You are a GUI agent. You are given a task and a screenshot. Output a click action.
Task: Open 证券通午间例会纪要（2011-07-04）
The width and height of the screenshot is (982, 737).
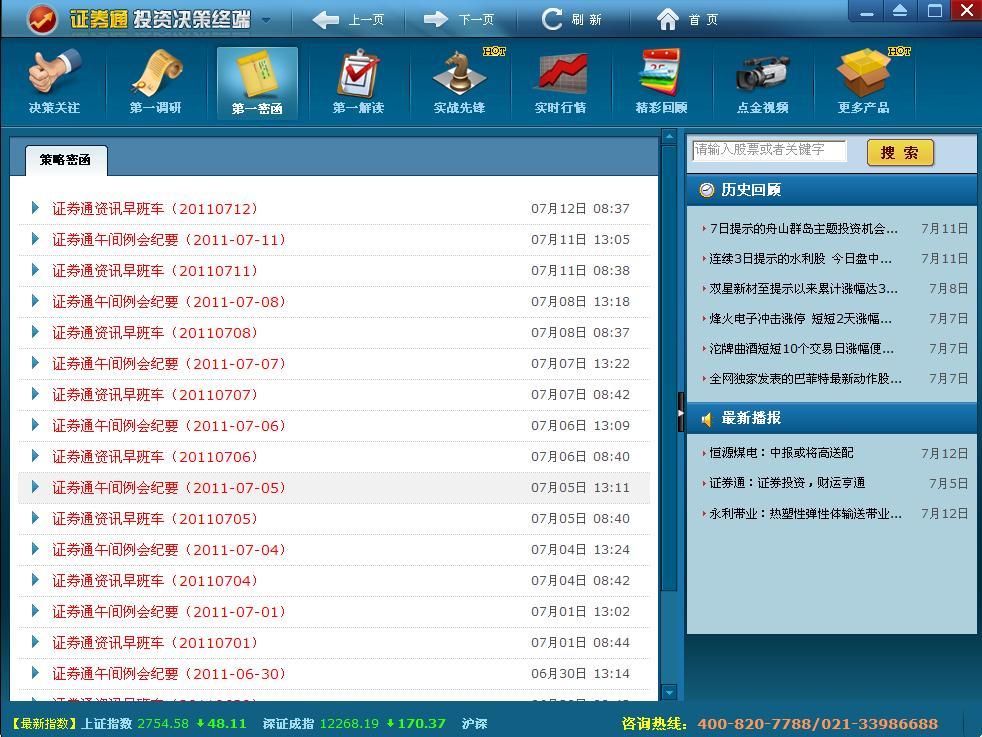pos(169,550)
